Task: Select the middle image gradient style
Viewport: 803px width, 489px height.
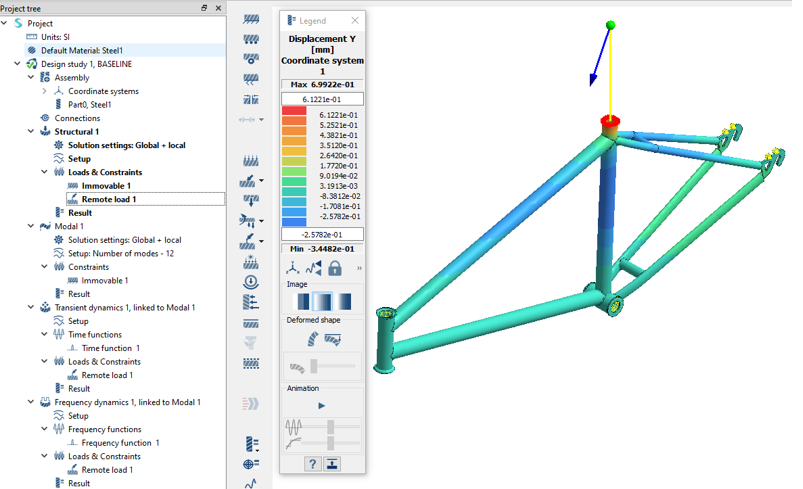Action: click(322, 302)
